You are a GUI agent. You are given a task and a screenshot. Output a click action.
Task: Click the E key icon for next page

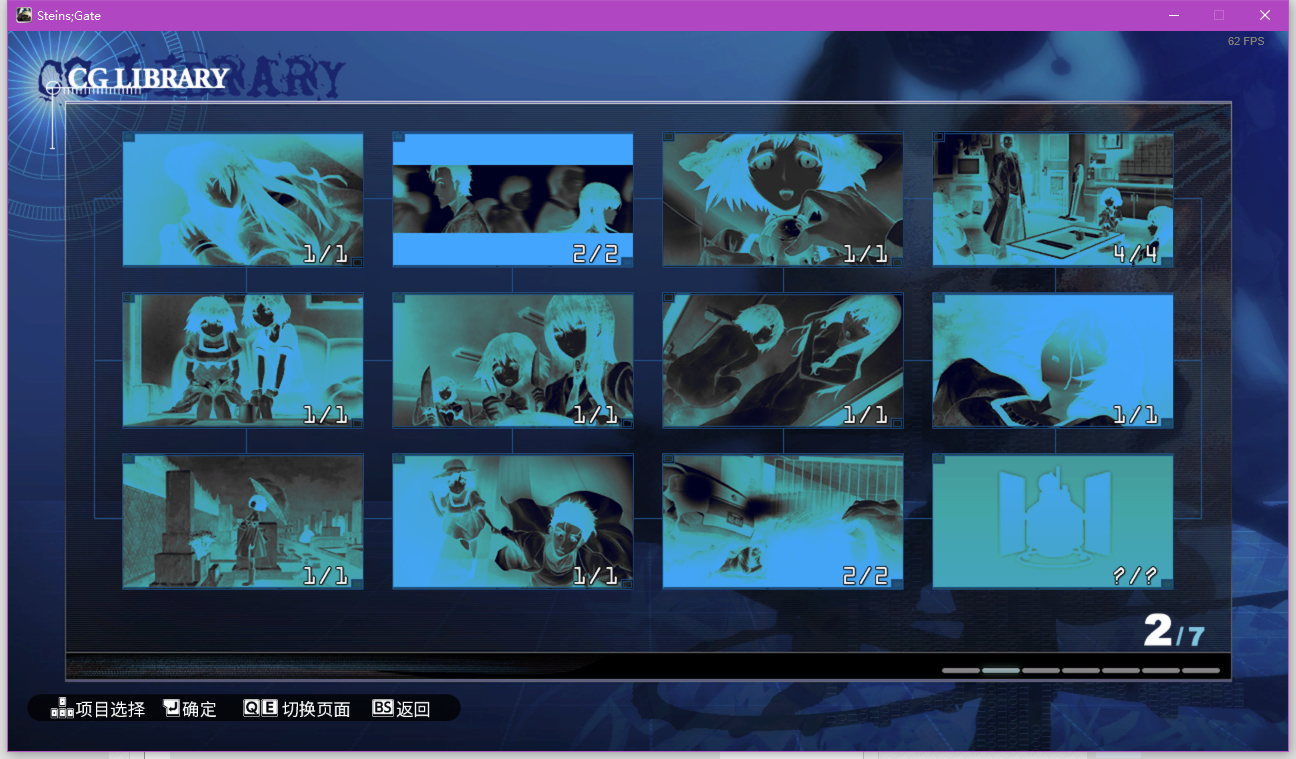(269, 708)
